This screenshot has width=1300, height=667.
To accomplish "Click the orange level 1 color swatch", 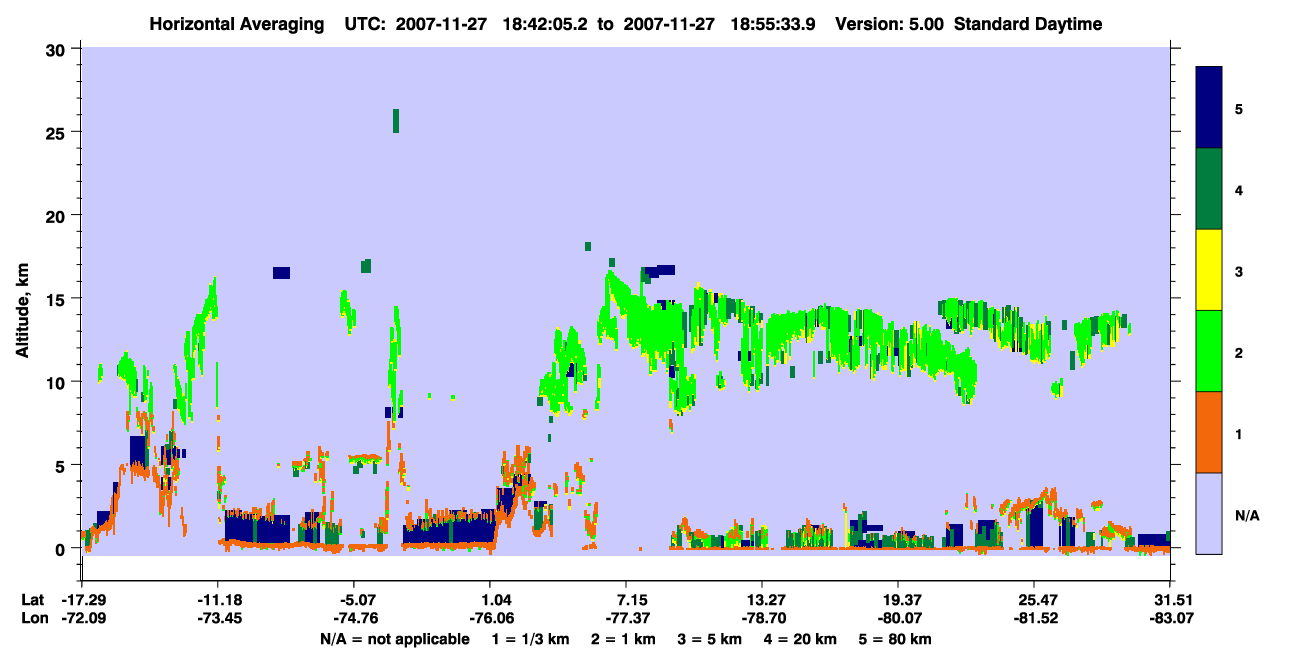I will 1209,432.
